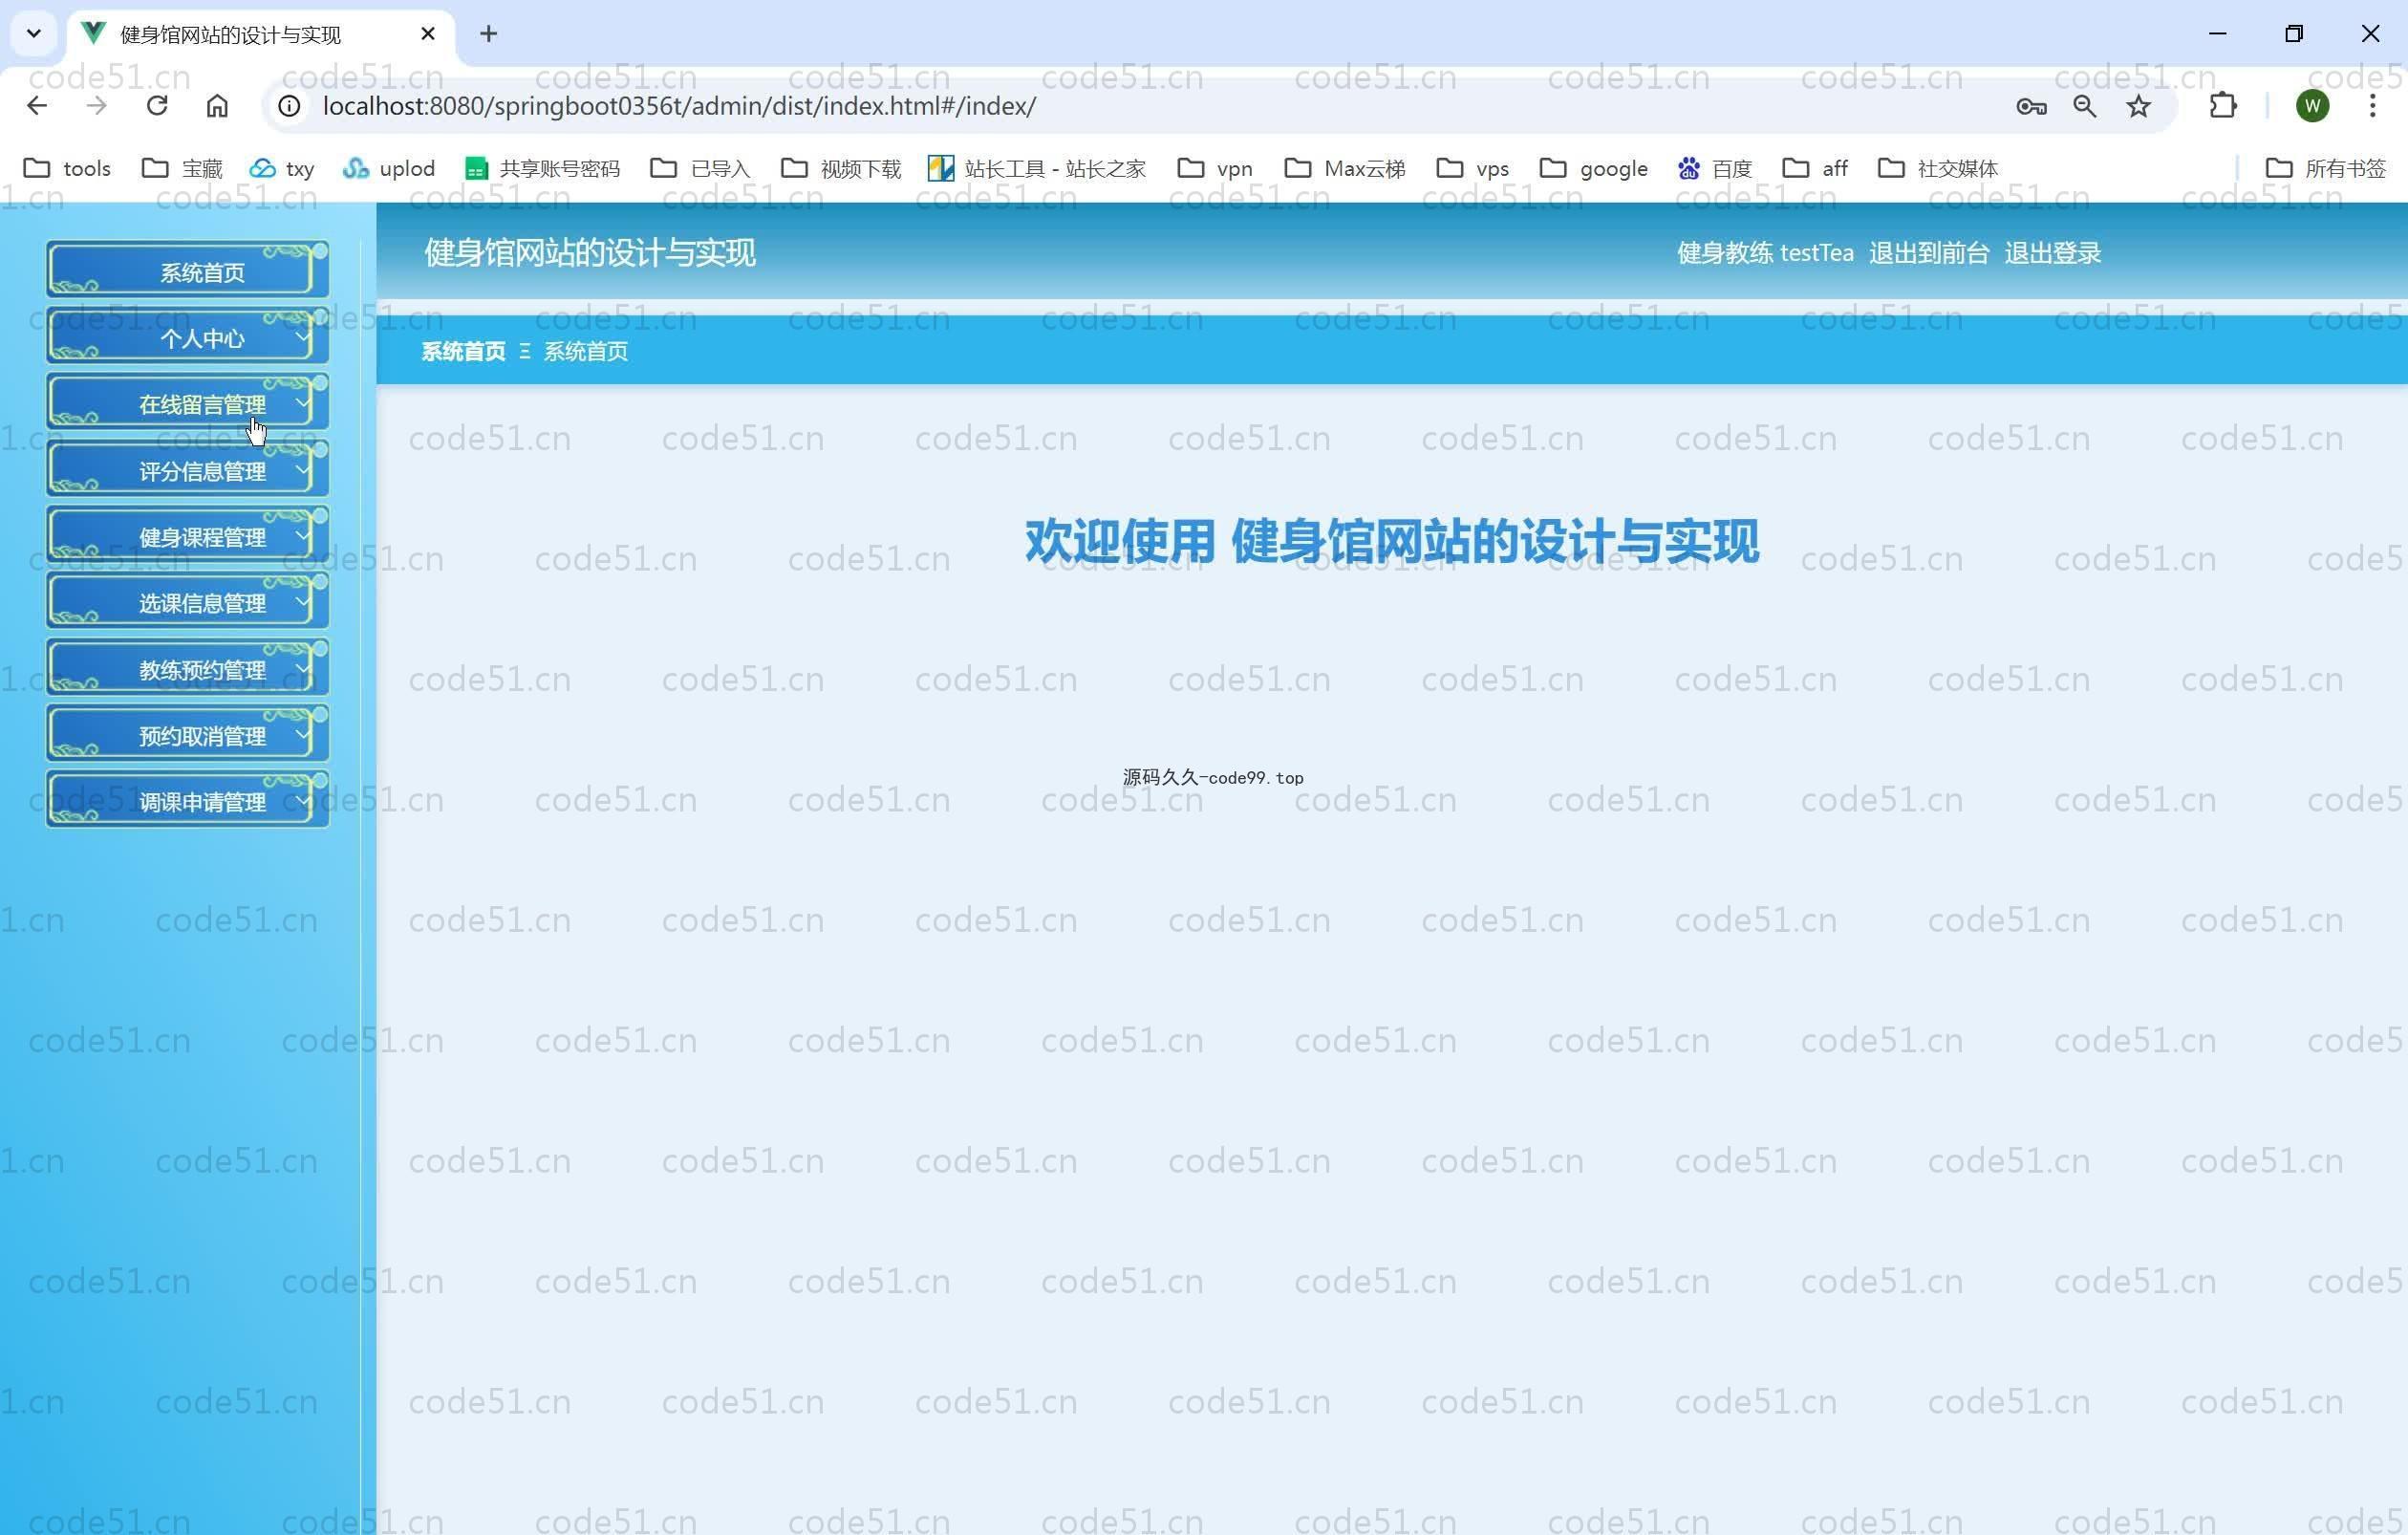Click the 健身教练 testTea user label
This screenshot has width=2408, height=1535.
tap(1765, 253)
